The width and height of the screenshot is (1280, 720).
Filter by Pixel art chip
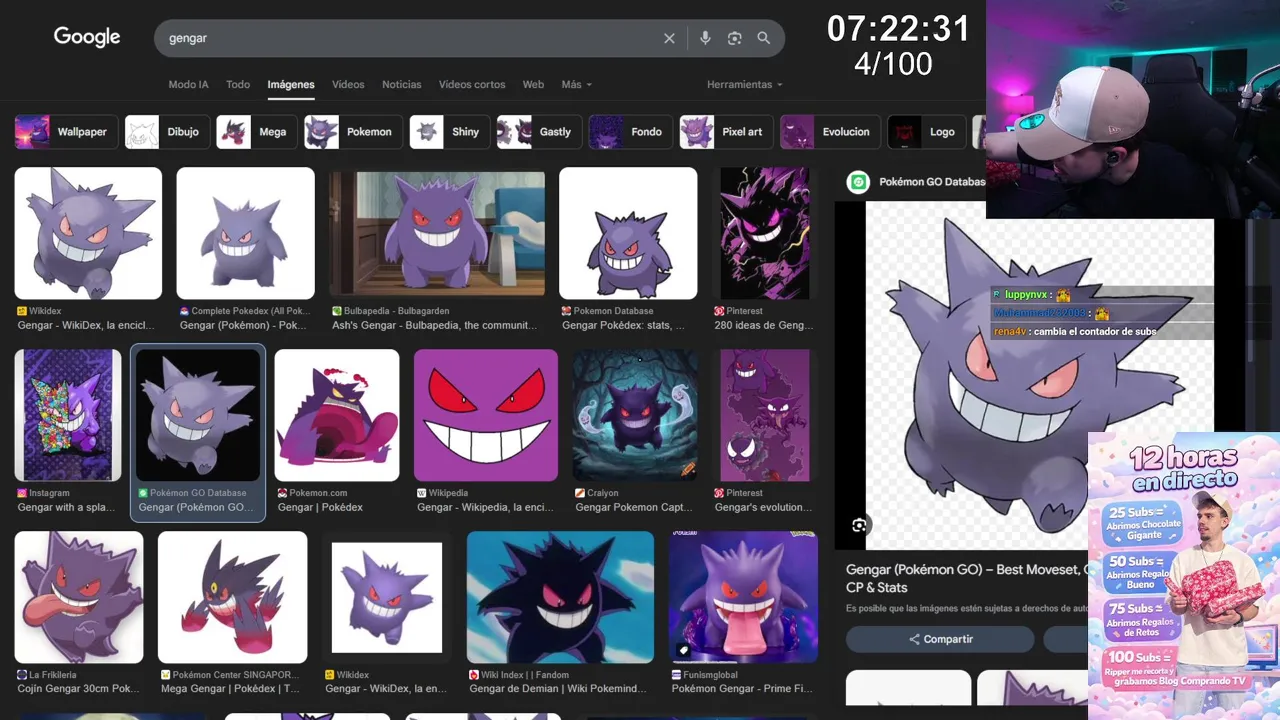726,132
